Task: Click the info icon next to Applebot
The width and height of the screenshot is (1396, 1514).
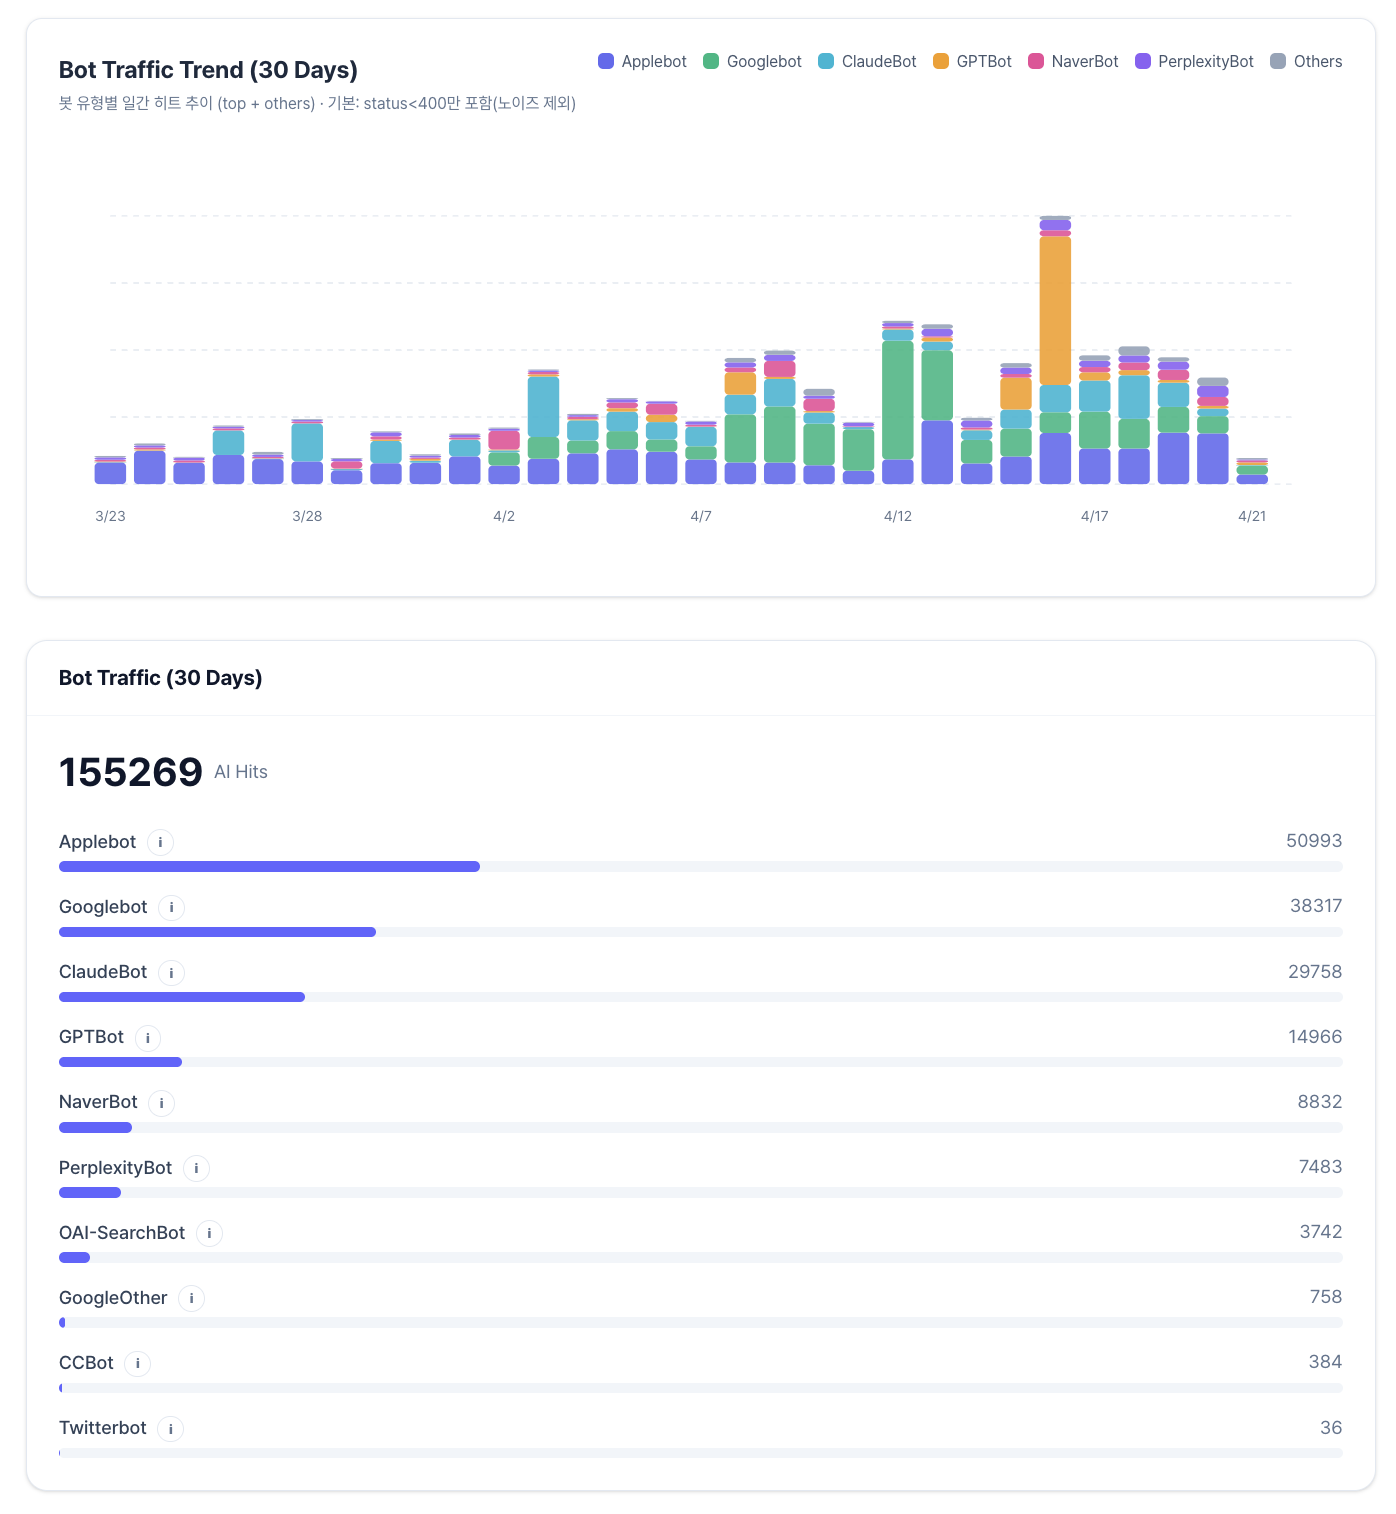Action: (x=160, y=842)
